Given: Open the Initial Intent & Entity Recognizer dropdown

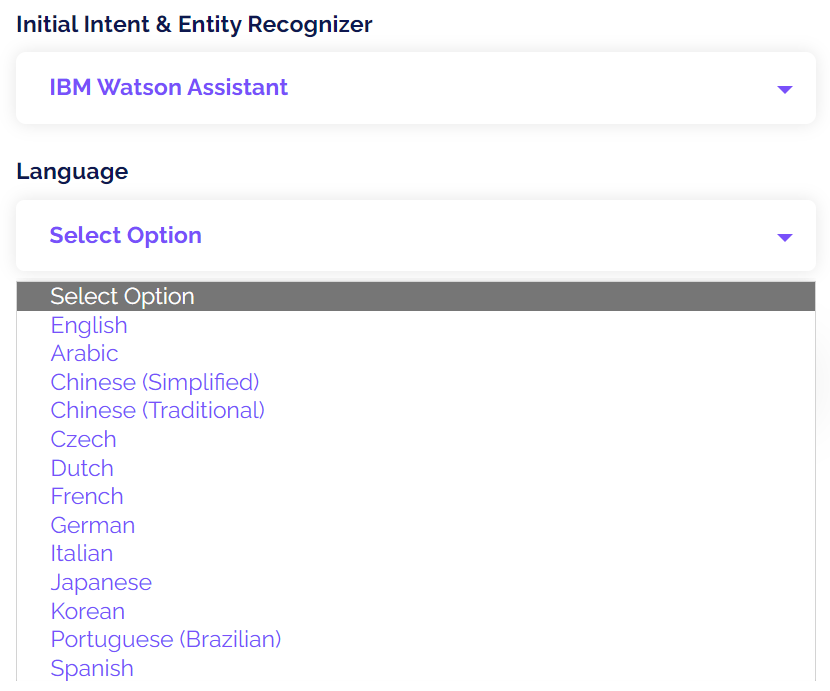Looking at the screenshot, I should [415, 88].
